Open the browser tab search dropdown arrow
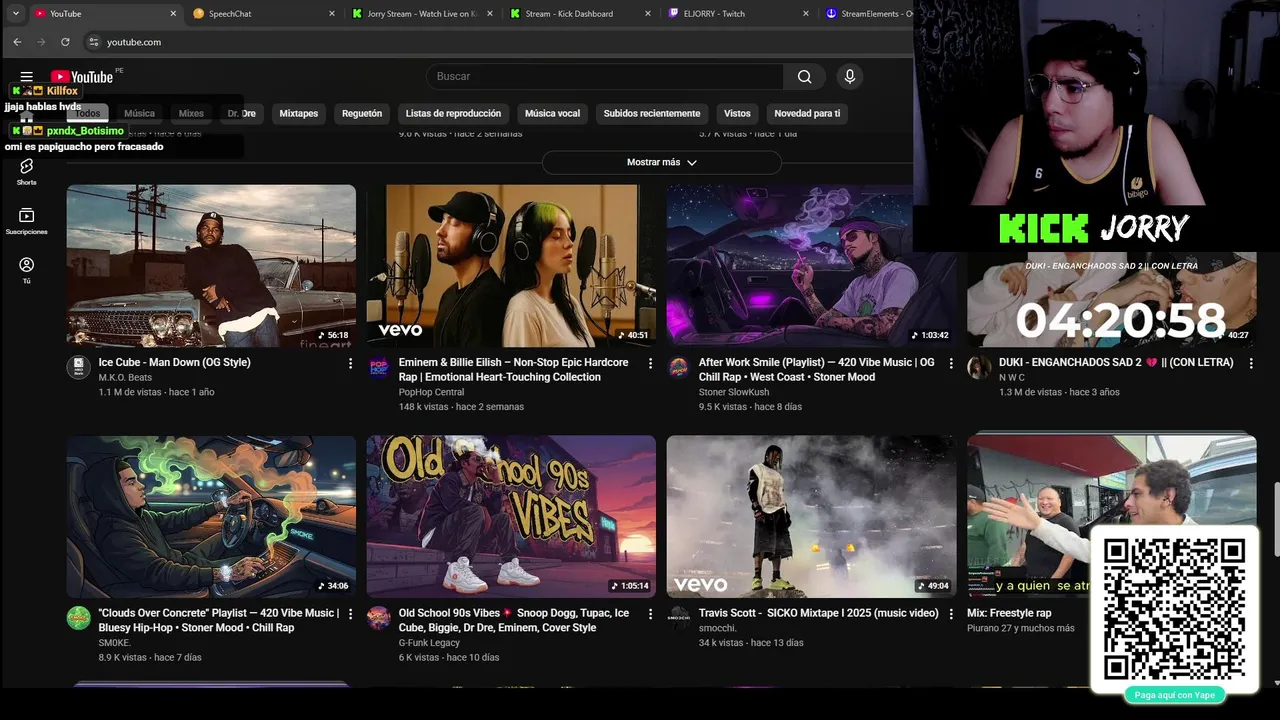This screenshot has width=1280, height=720. point(16,14)
